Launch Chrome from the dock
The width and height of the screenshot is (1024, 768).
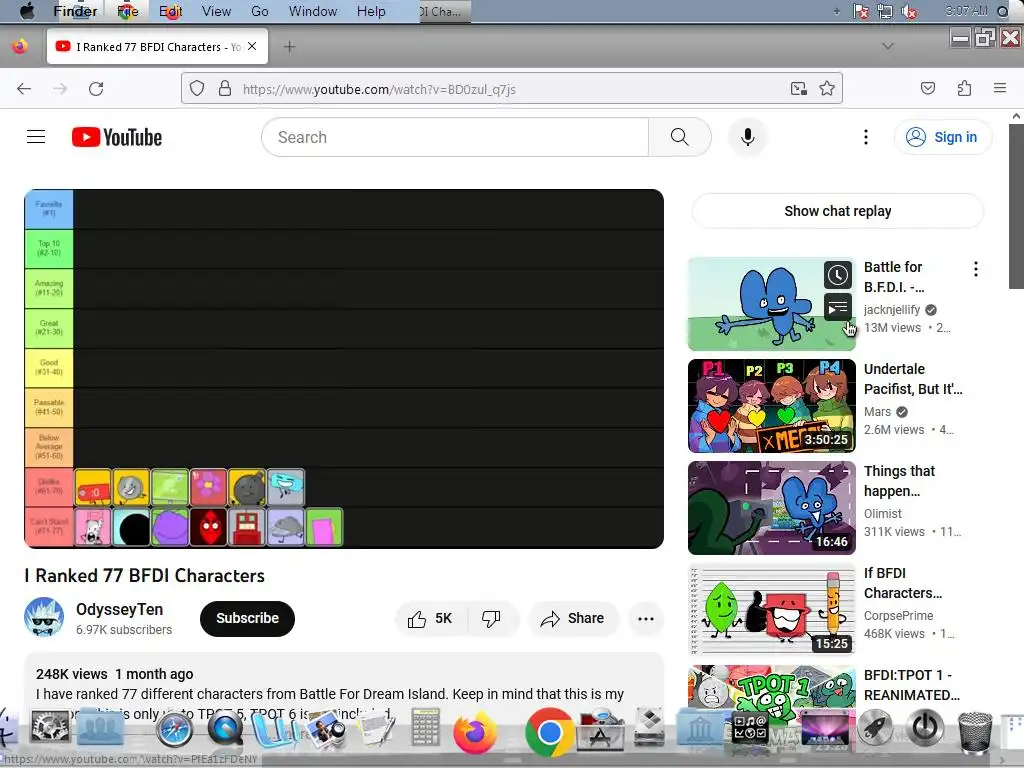[x=550, y=733]
